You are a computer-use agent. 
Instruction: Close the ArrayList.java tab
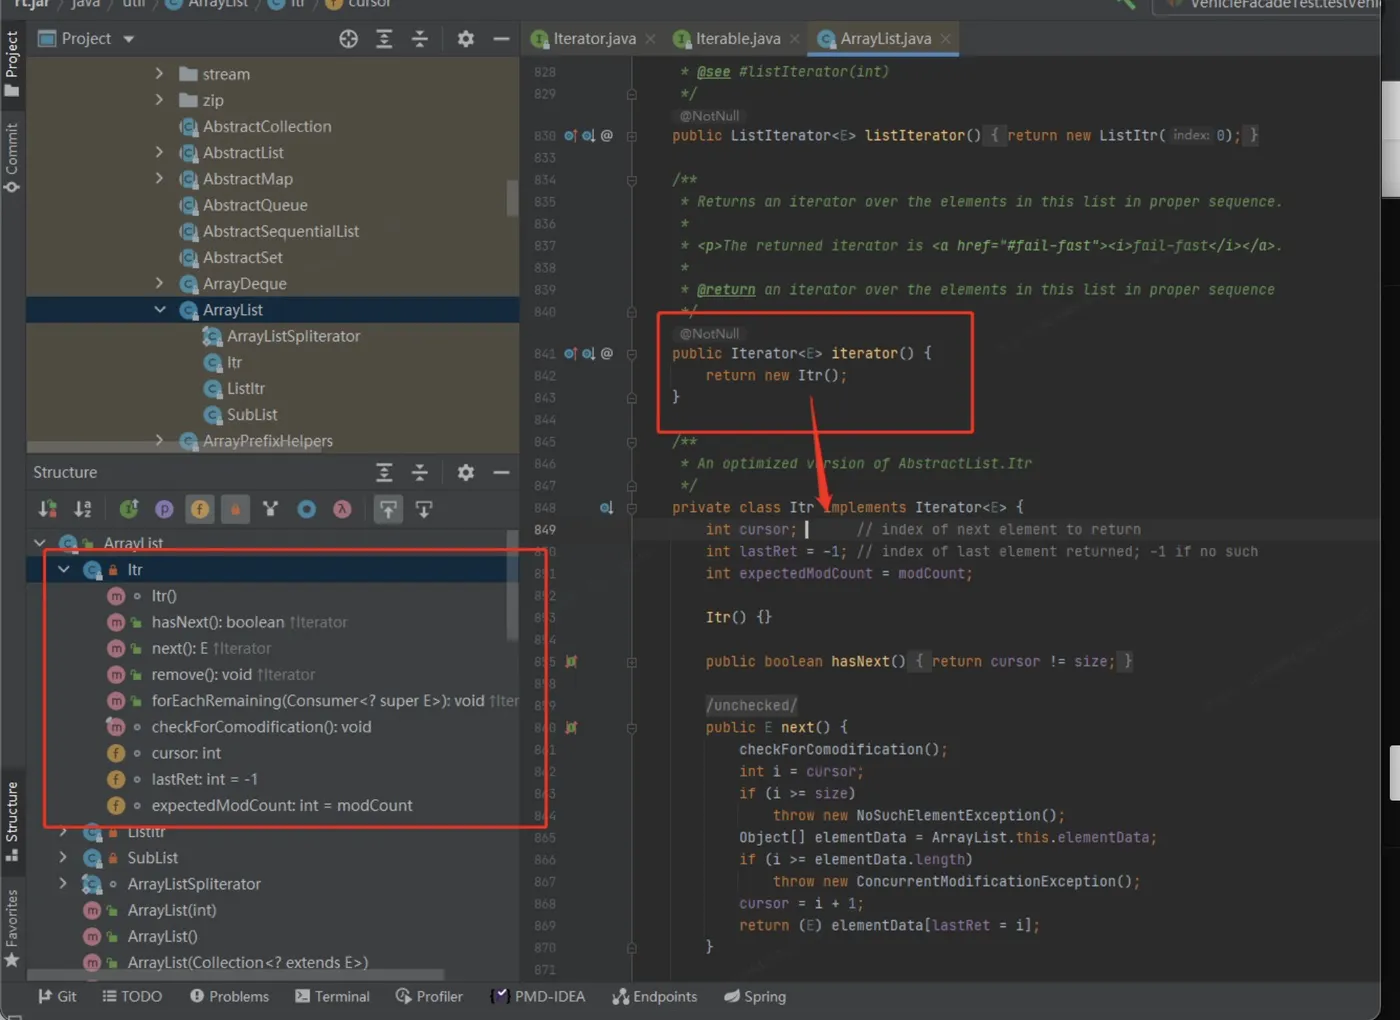pyautogui.click(x=945, y=39)
